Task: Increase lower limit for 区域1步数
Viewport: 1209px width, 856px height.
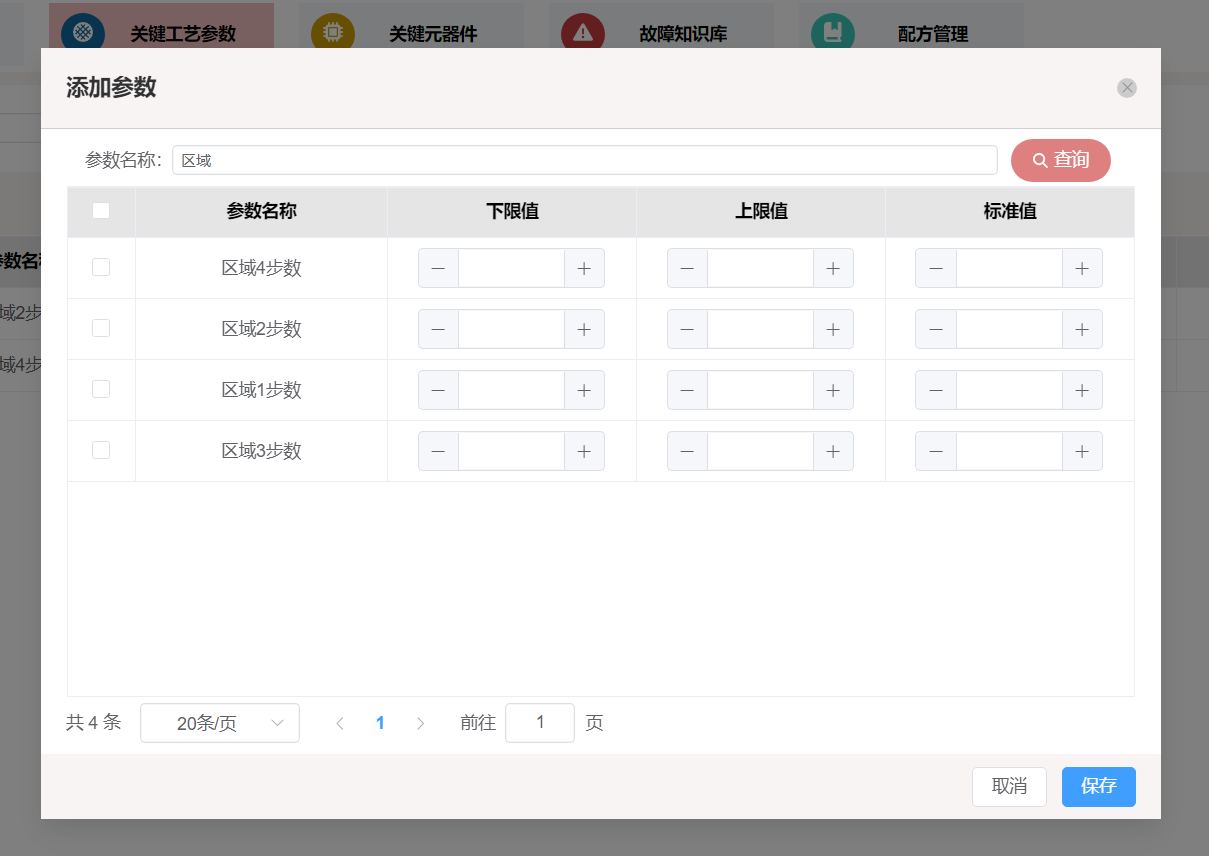Action: pos(584,390)
